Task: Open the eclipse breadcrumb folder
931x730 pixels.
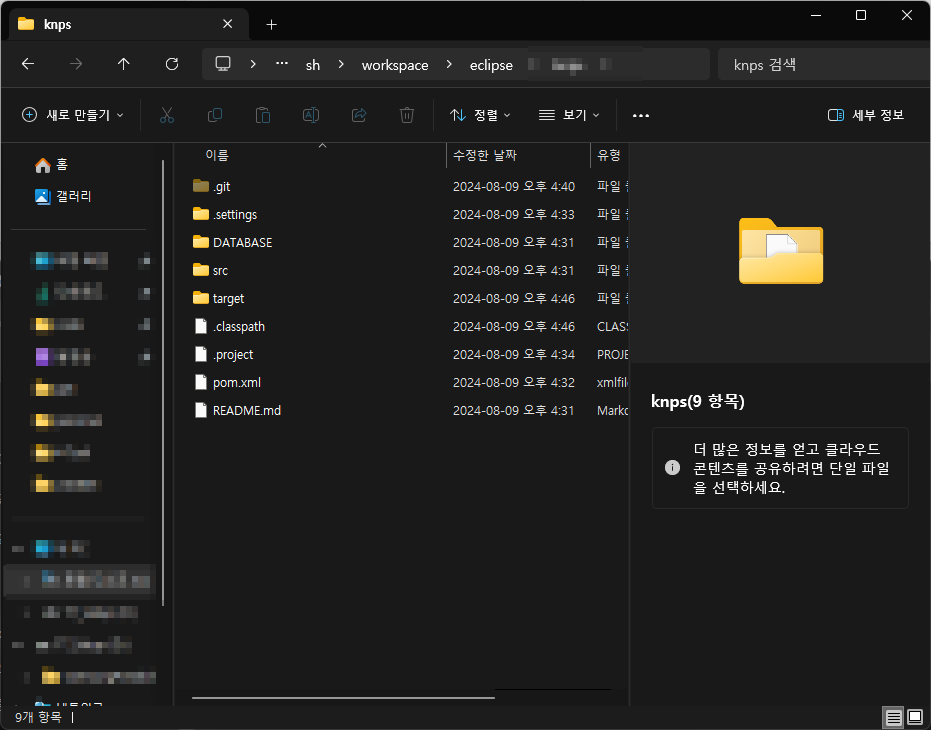Action: click(x=491, y=65)
